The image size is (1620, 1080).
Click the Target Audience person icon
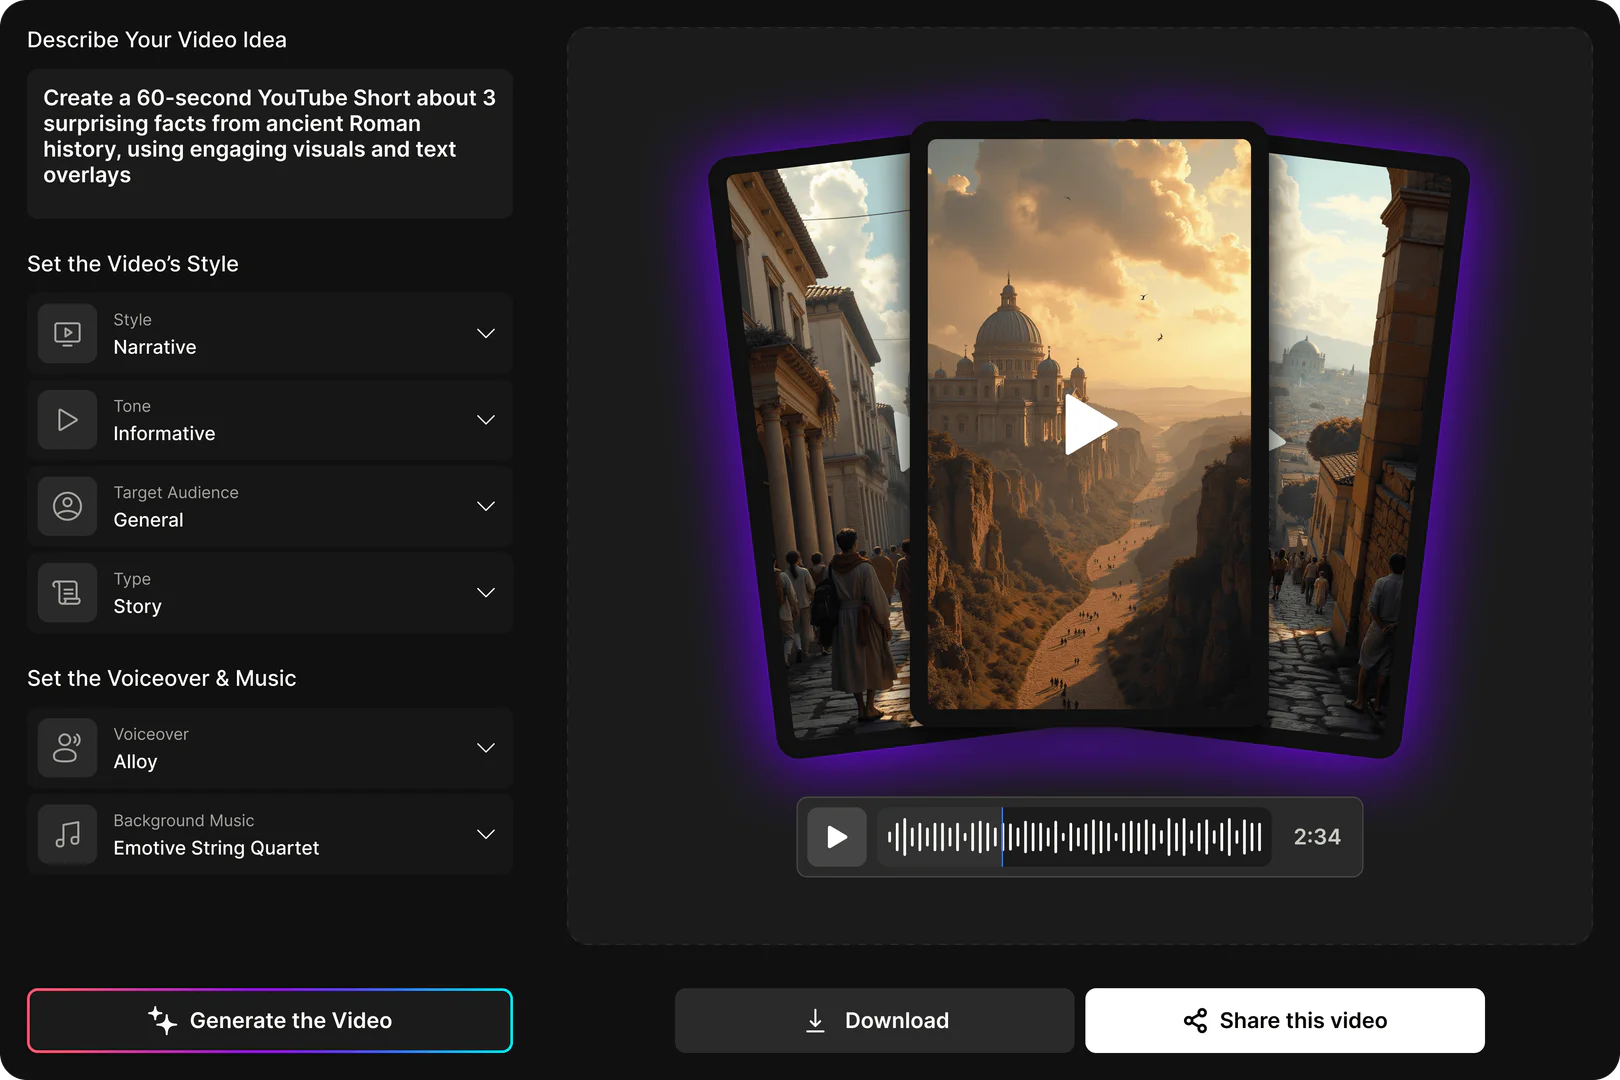coord(67,506)
